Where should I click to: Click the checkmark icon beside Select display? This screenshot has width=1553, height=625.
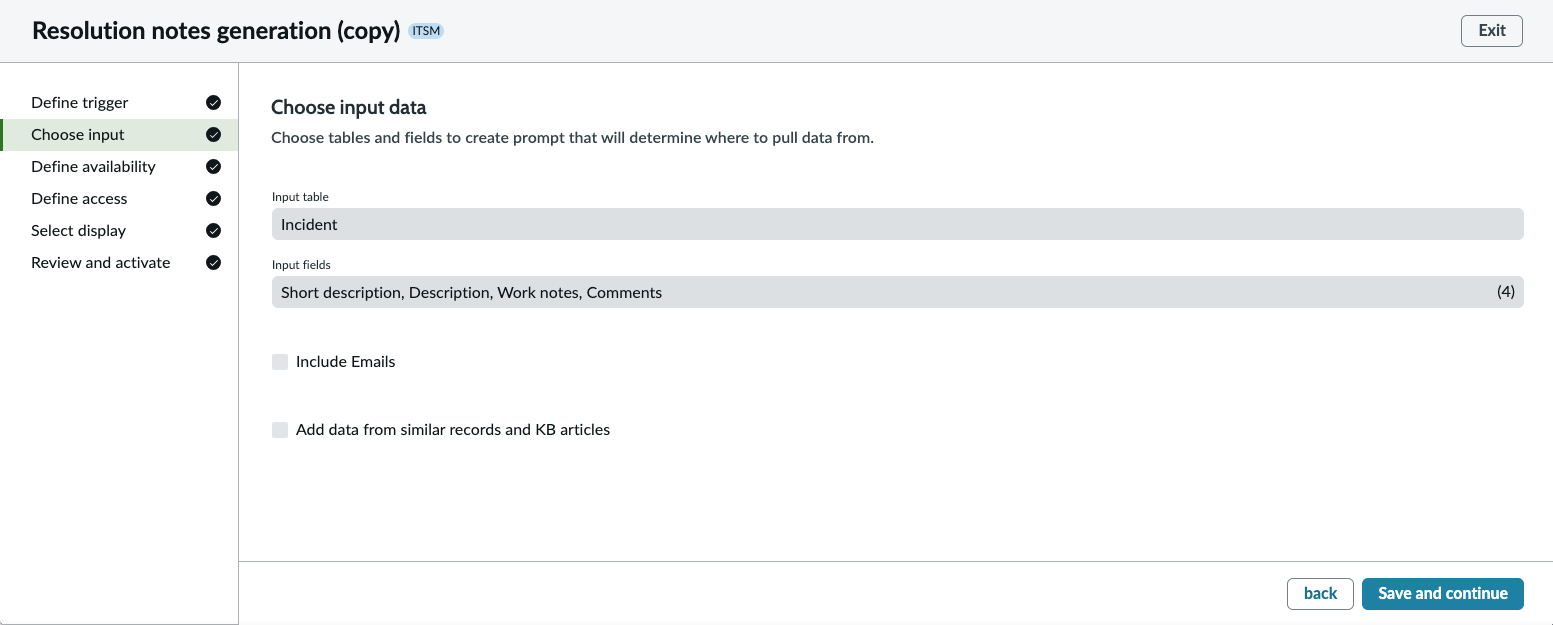213,231
